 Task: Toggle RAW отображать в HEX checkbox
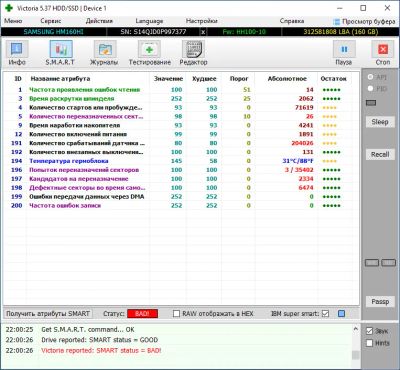coord(176,314)
